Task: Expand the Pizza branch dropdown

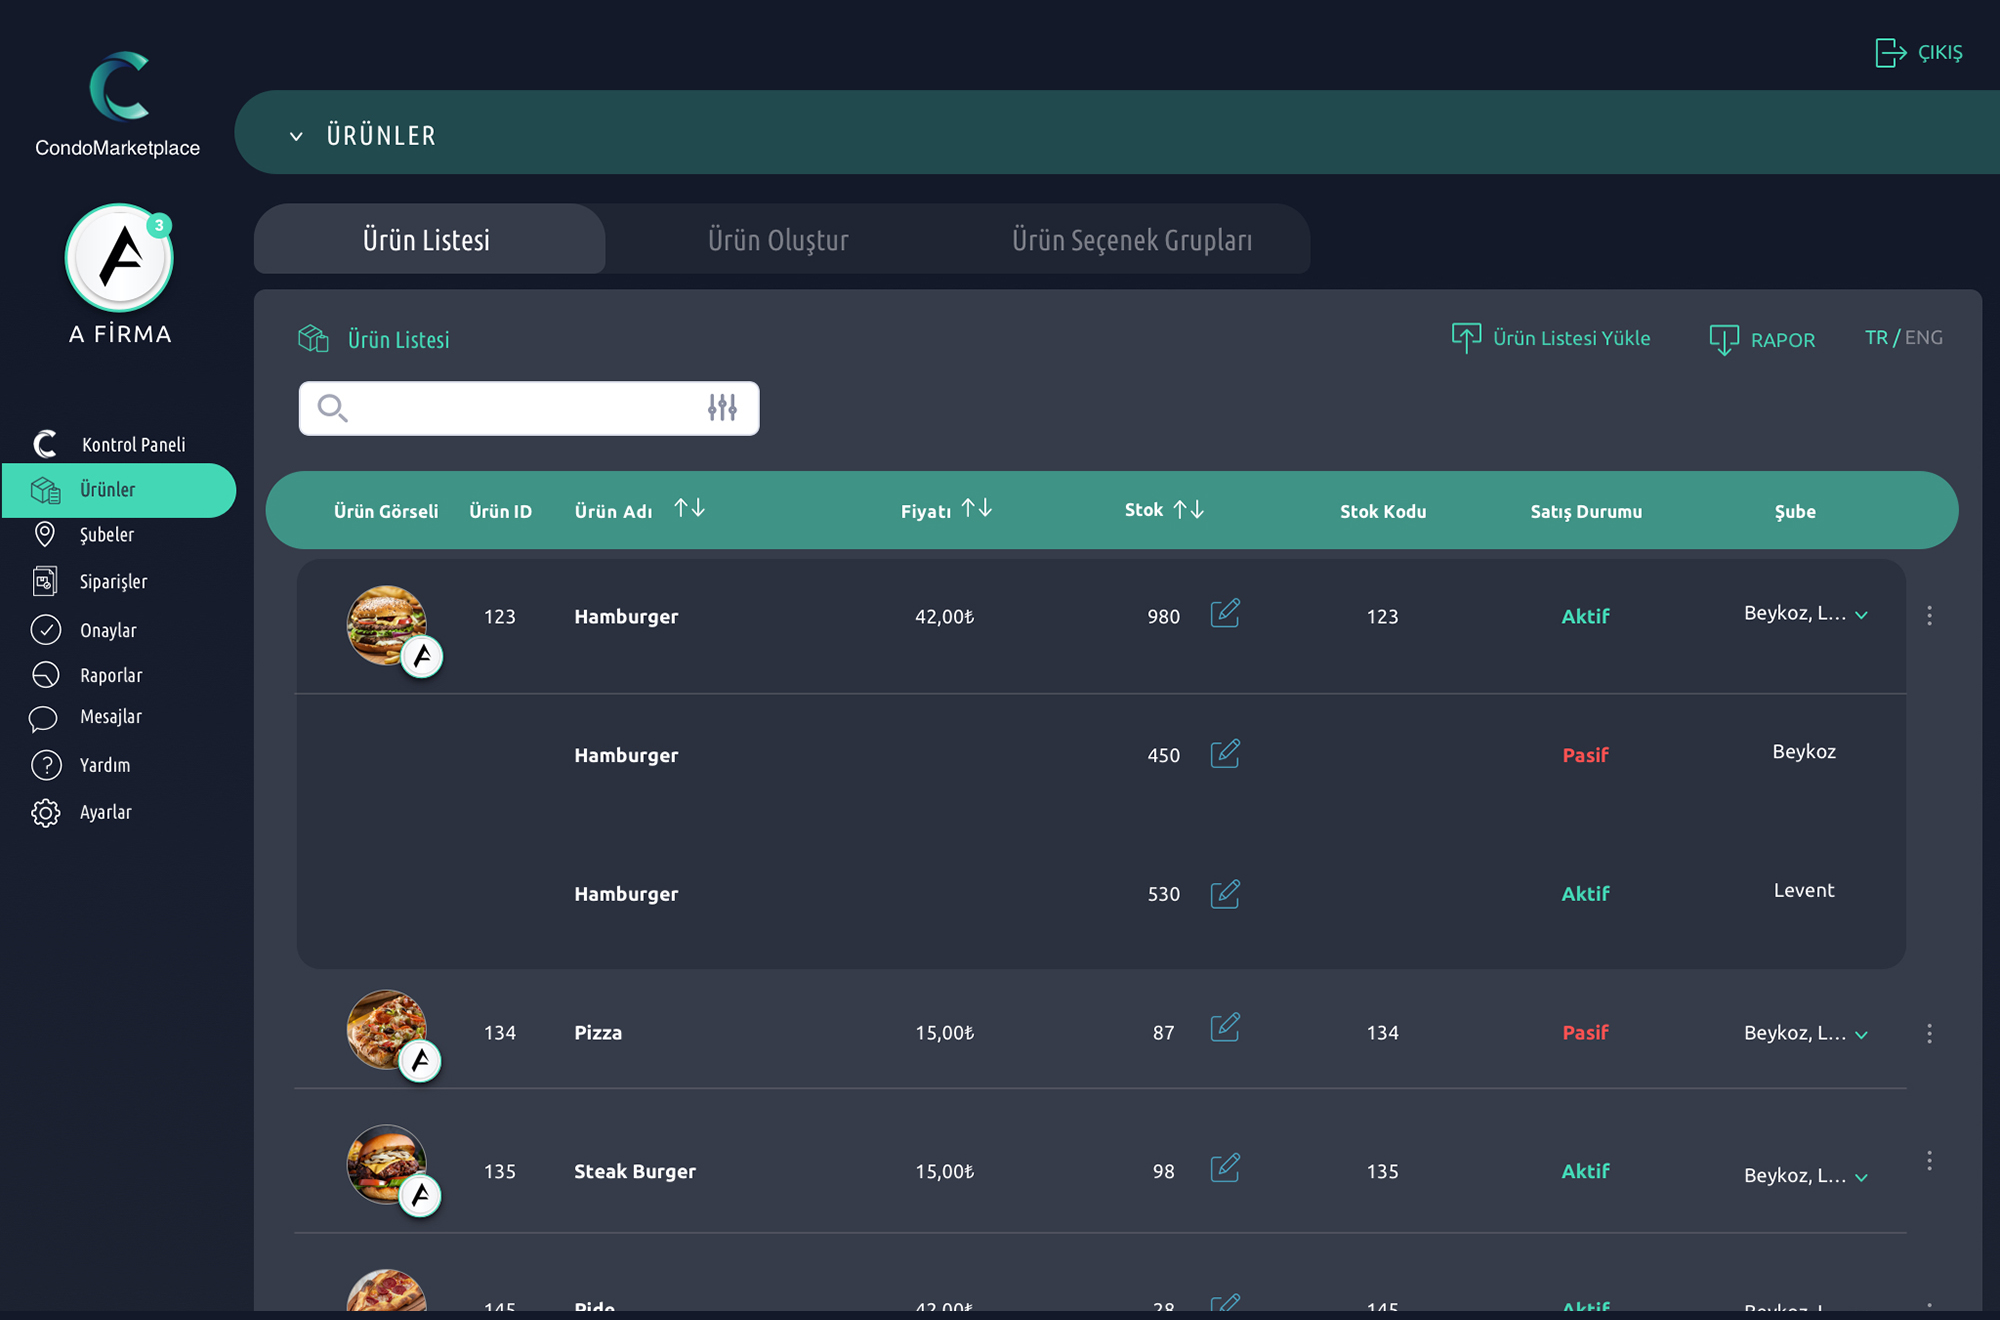Action: pos(1861,1035)
